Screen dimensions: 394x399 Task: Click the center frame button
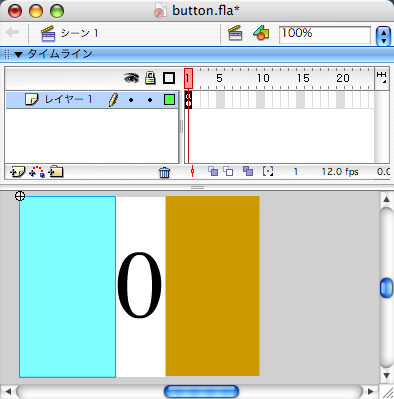[192, 171]
